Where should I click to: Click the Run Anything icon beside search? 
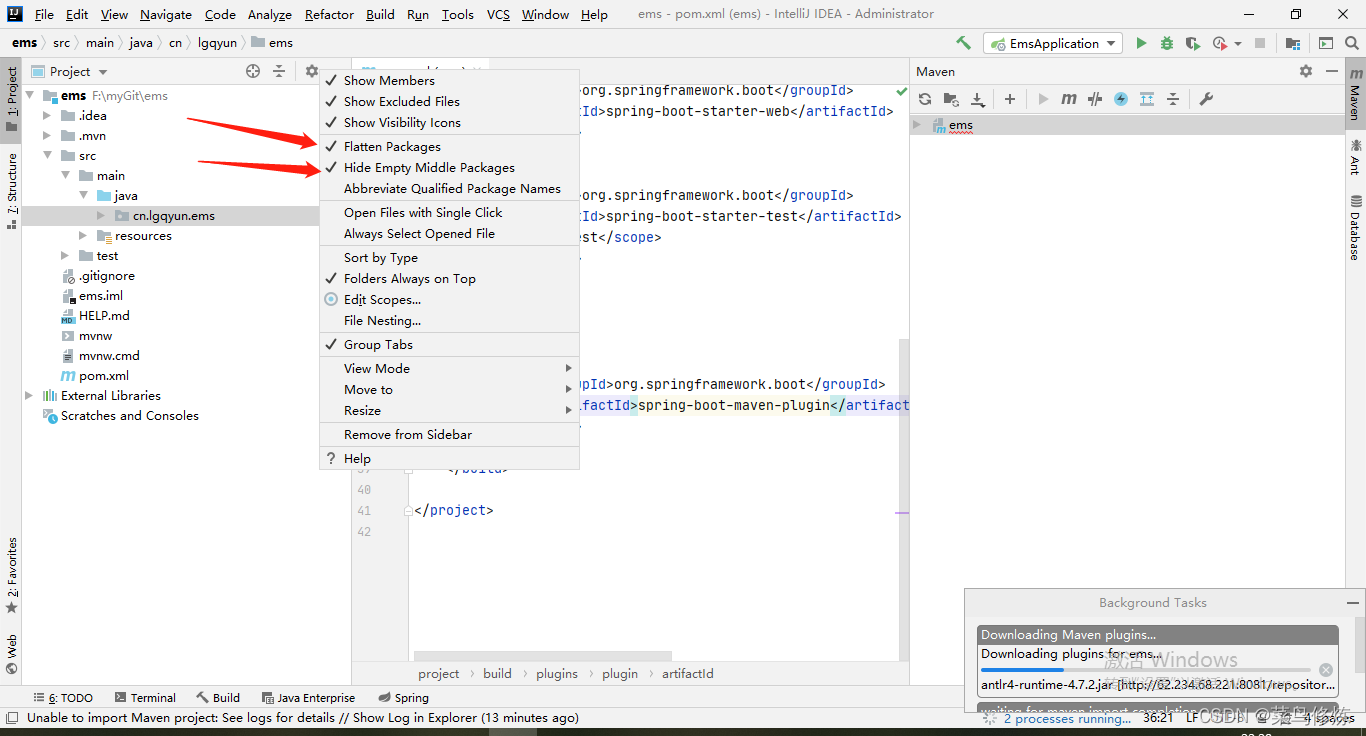1325,43
